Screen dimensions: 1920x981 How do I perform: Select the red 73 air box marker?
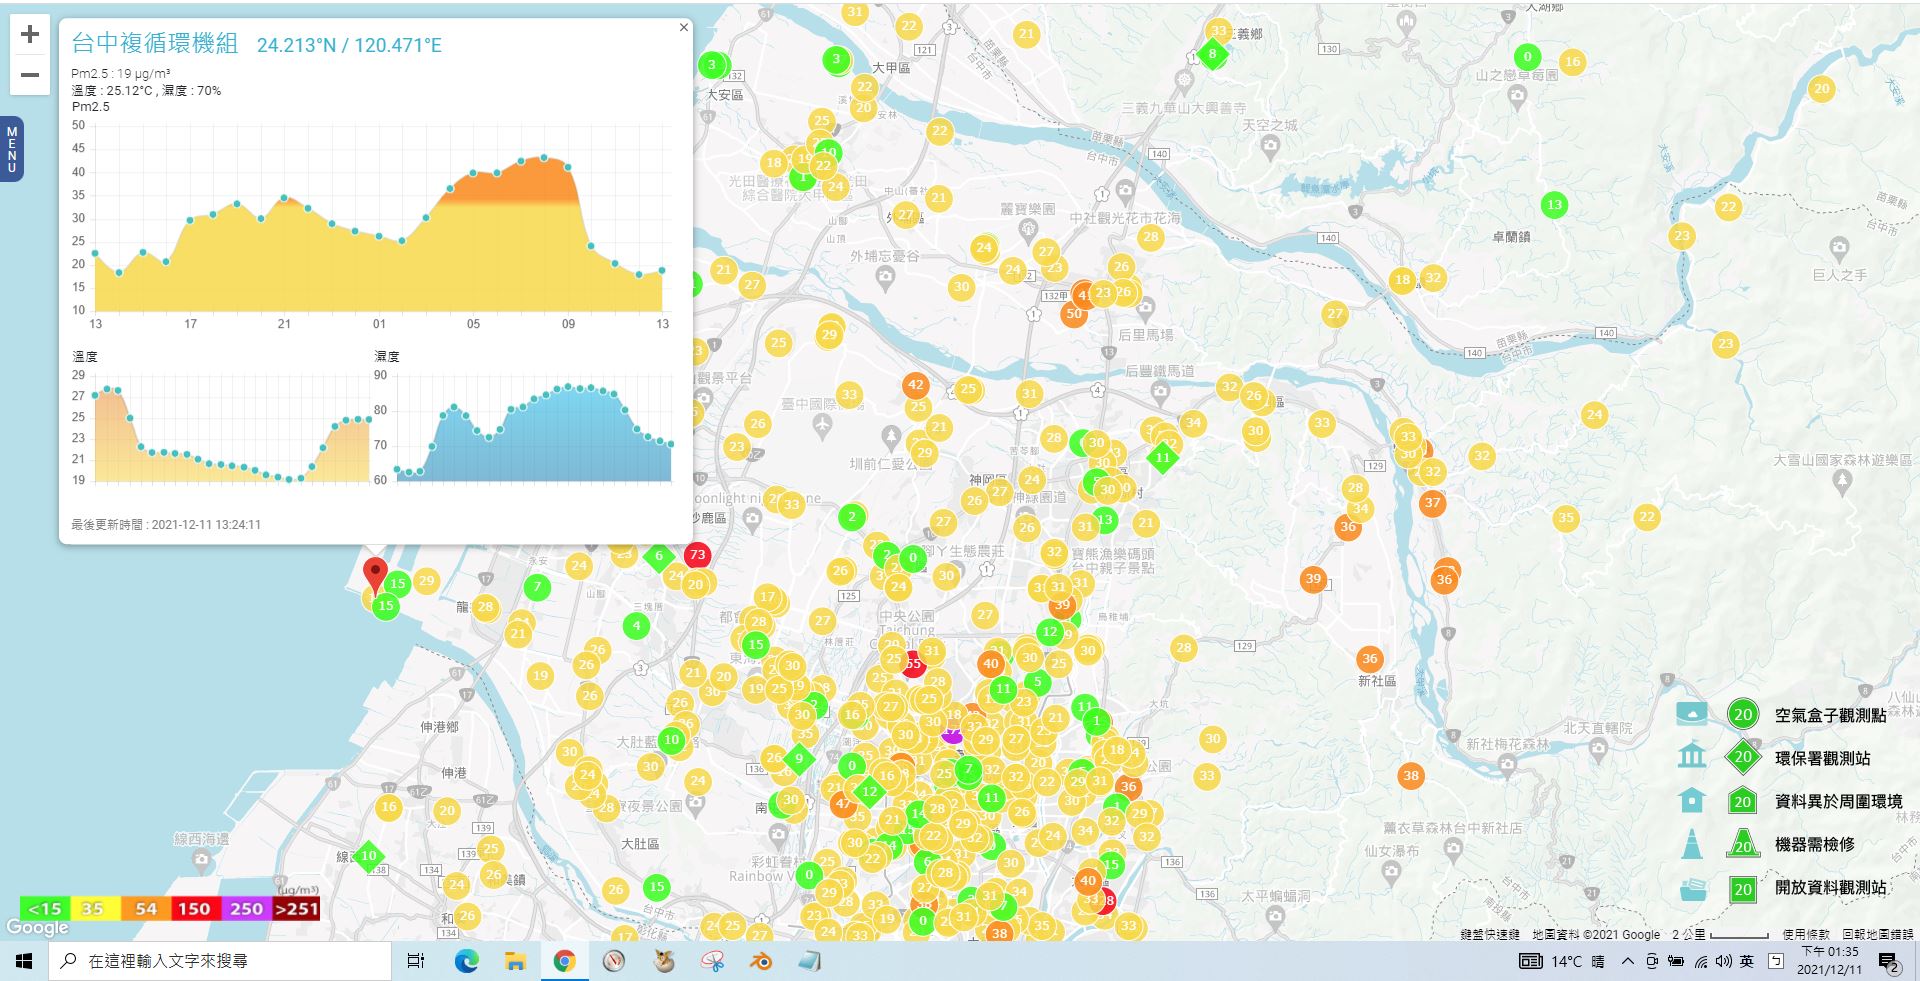[x=697, y=554]
